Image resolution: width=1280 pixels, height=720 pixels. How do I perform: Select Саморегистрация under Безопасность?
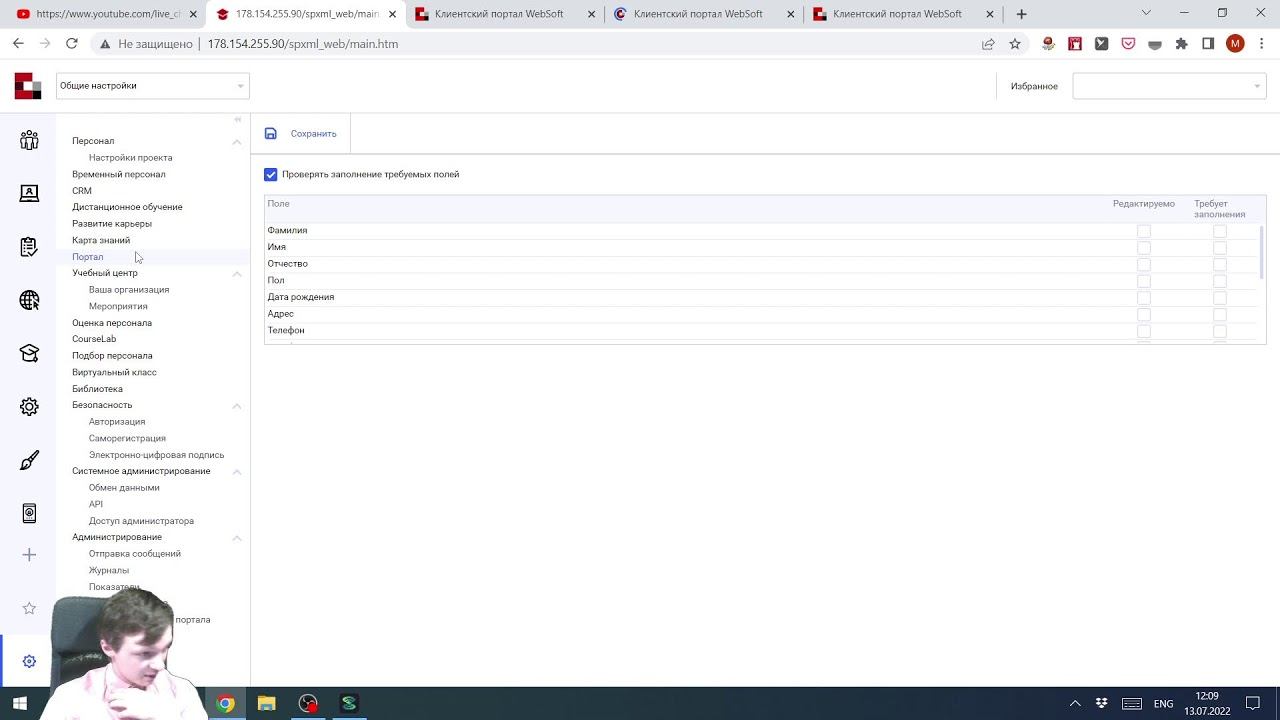coord(127,438)
